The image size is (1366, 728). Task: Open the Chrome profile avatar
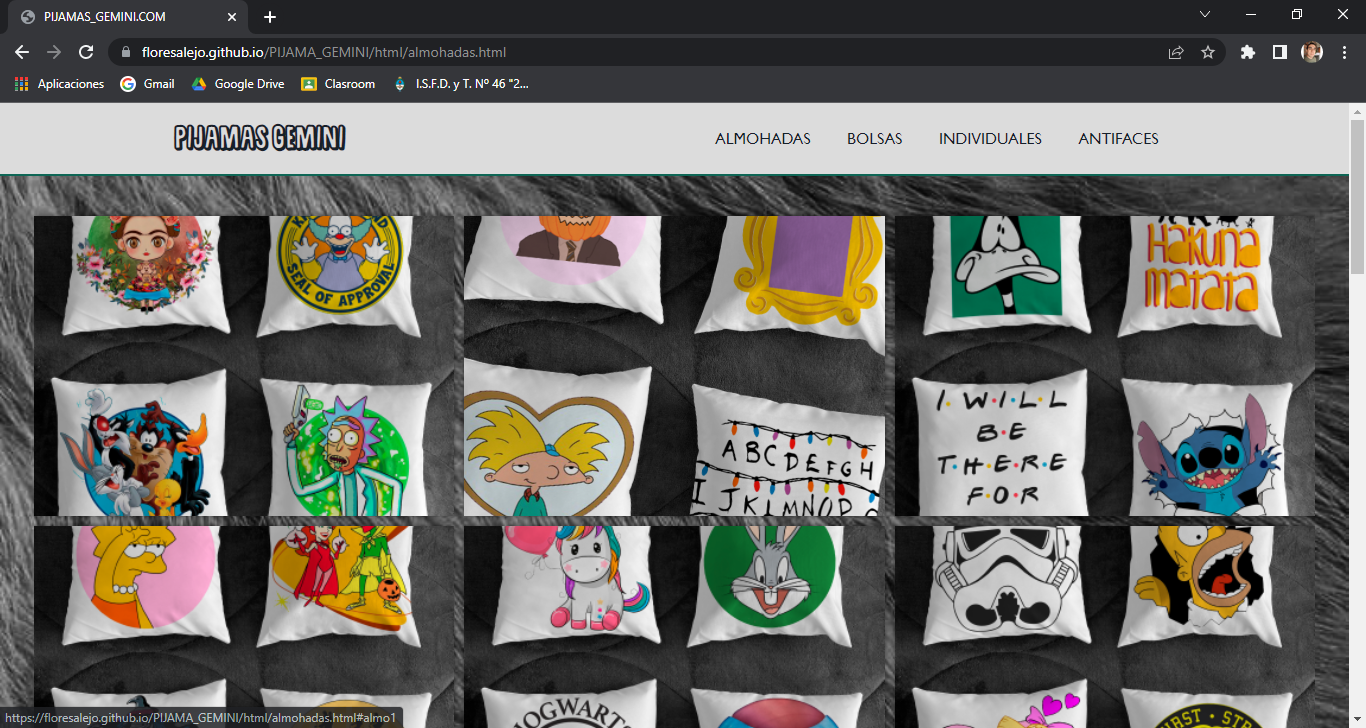pos(1311,52)
